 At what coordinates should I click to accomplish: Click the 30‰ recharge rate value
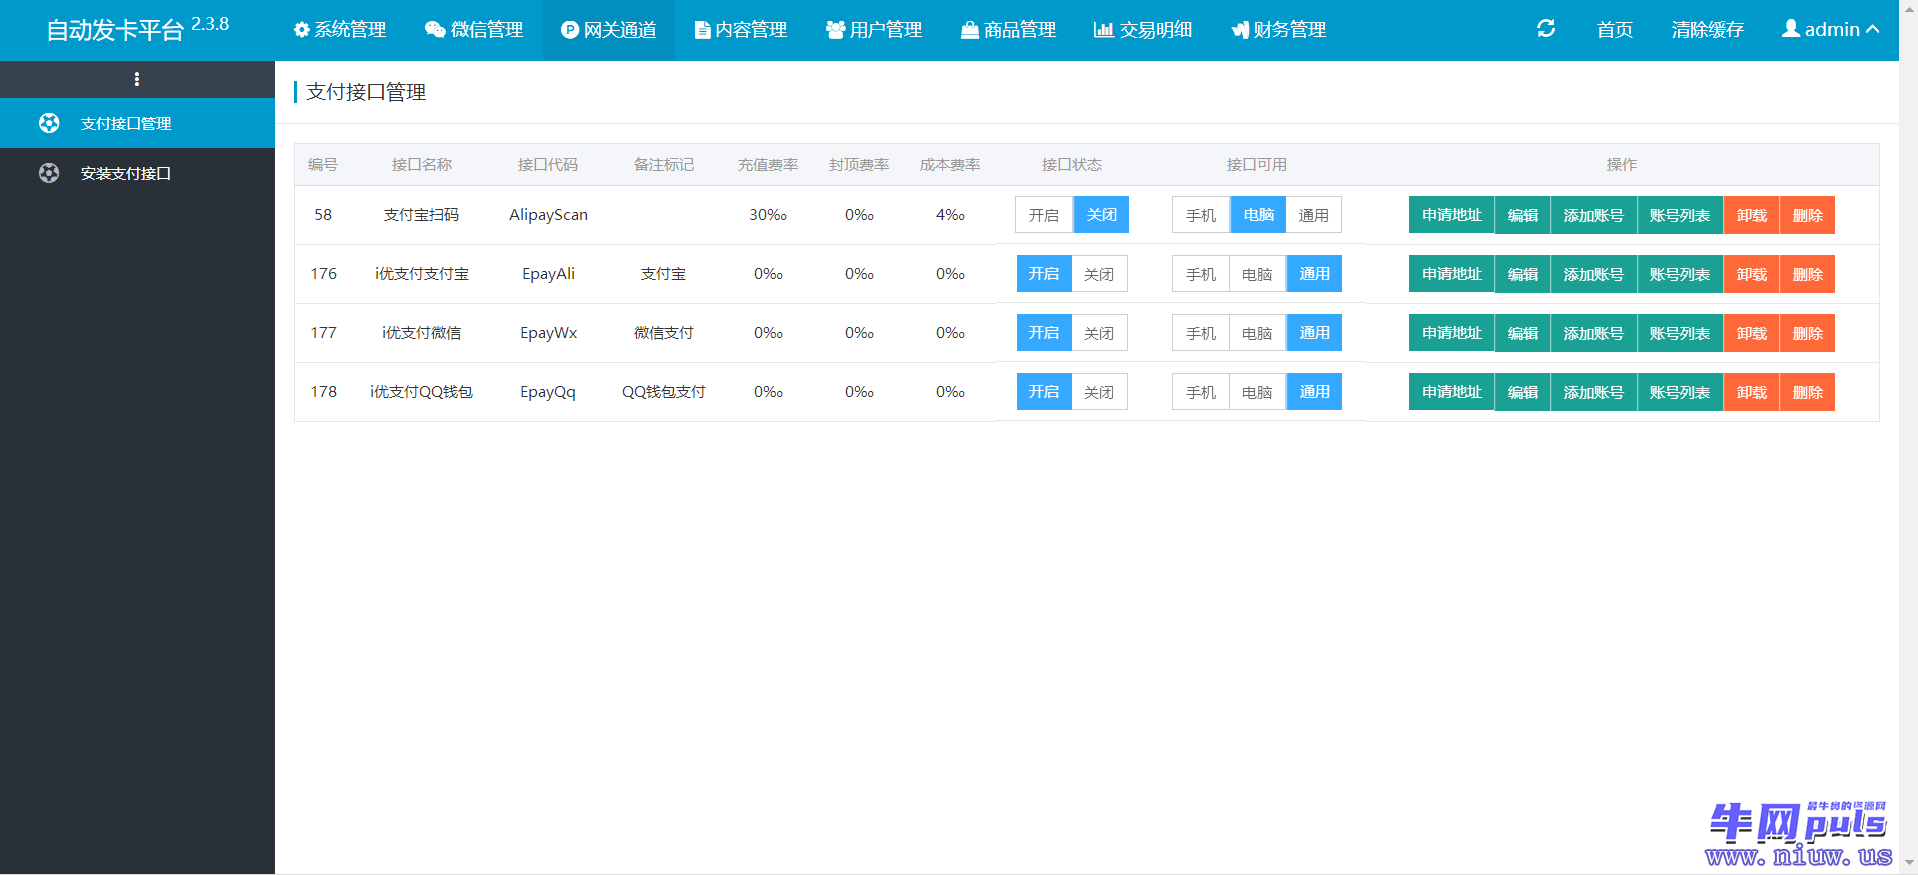[x=768, y=215]
